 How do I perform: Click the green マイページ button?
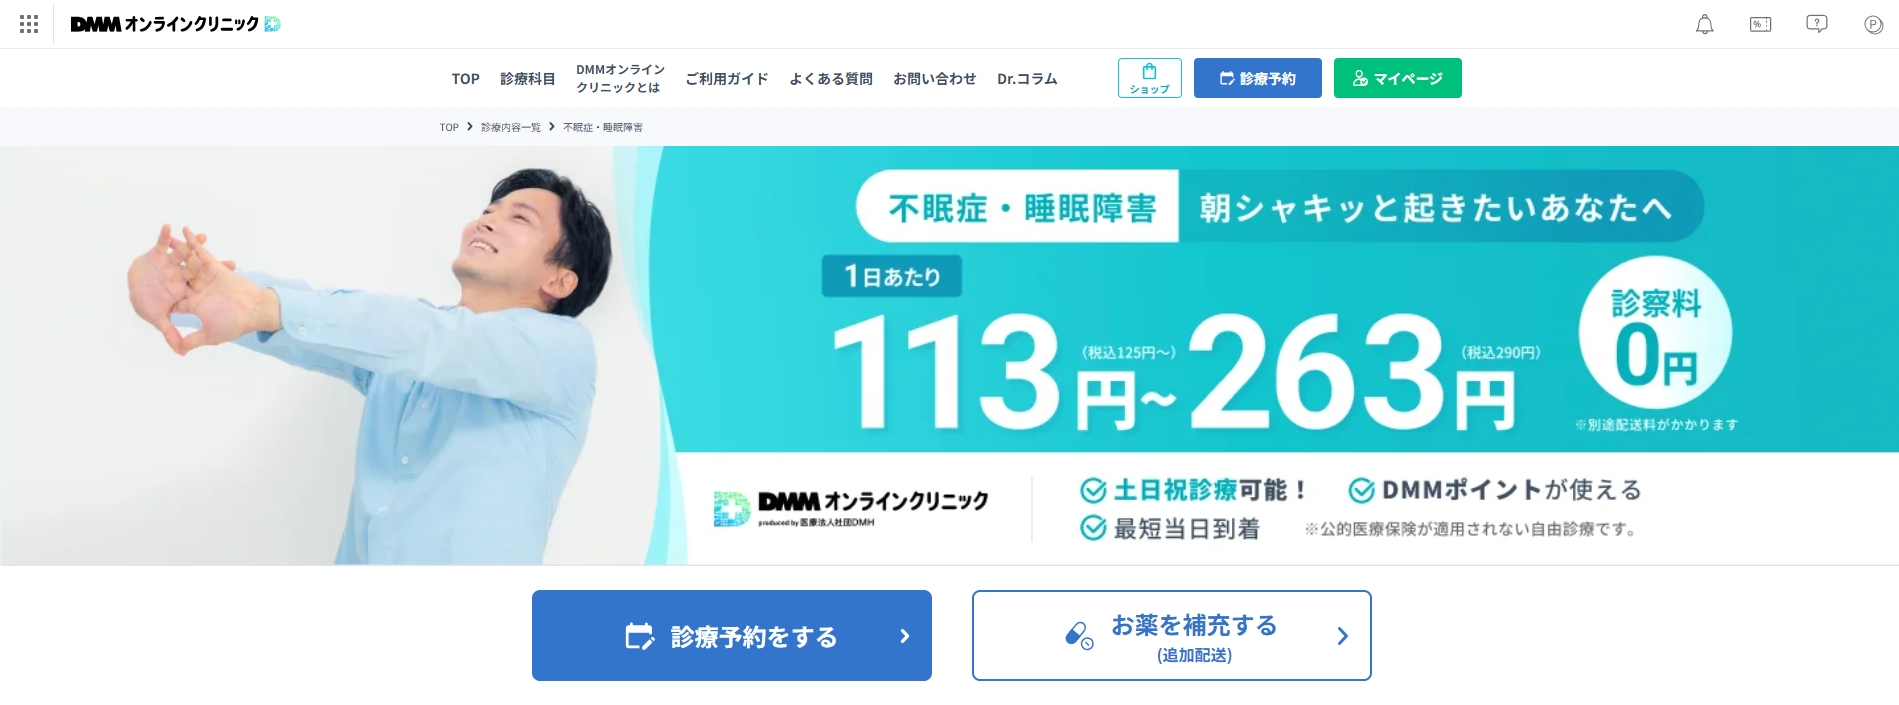pyautogui.click(x=1398, y=78)
